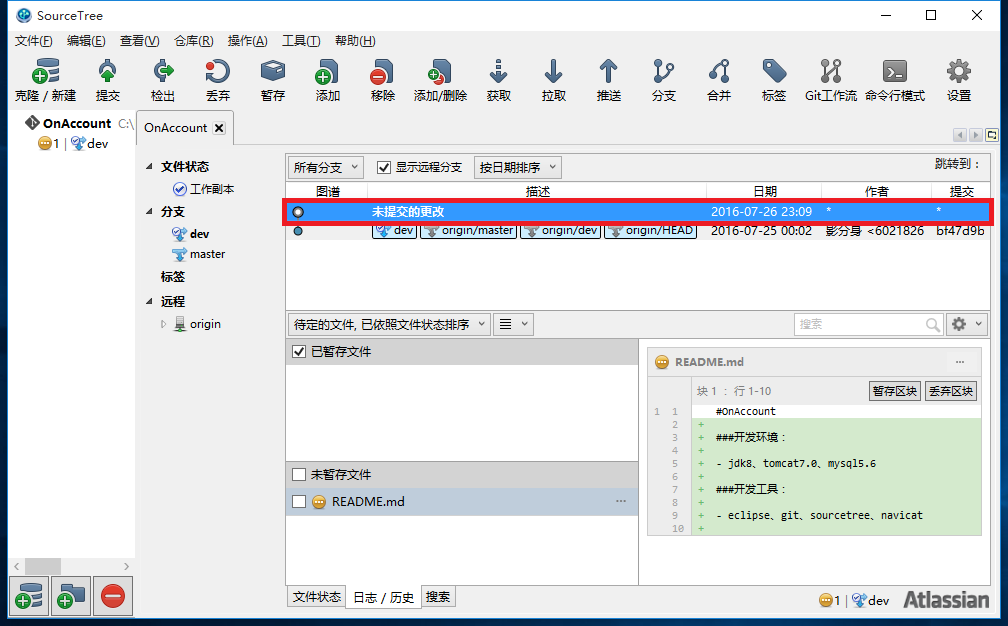Image resolution: width=1008 pixels, height=626 pixels.
Task: Click the 暂存区块 button
Action: point(894,391)
